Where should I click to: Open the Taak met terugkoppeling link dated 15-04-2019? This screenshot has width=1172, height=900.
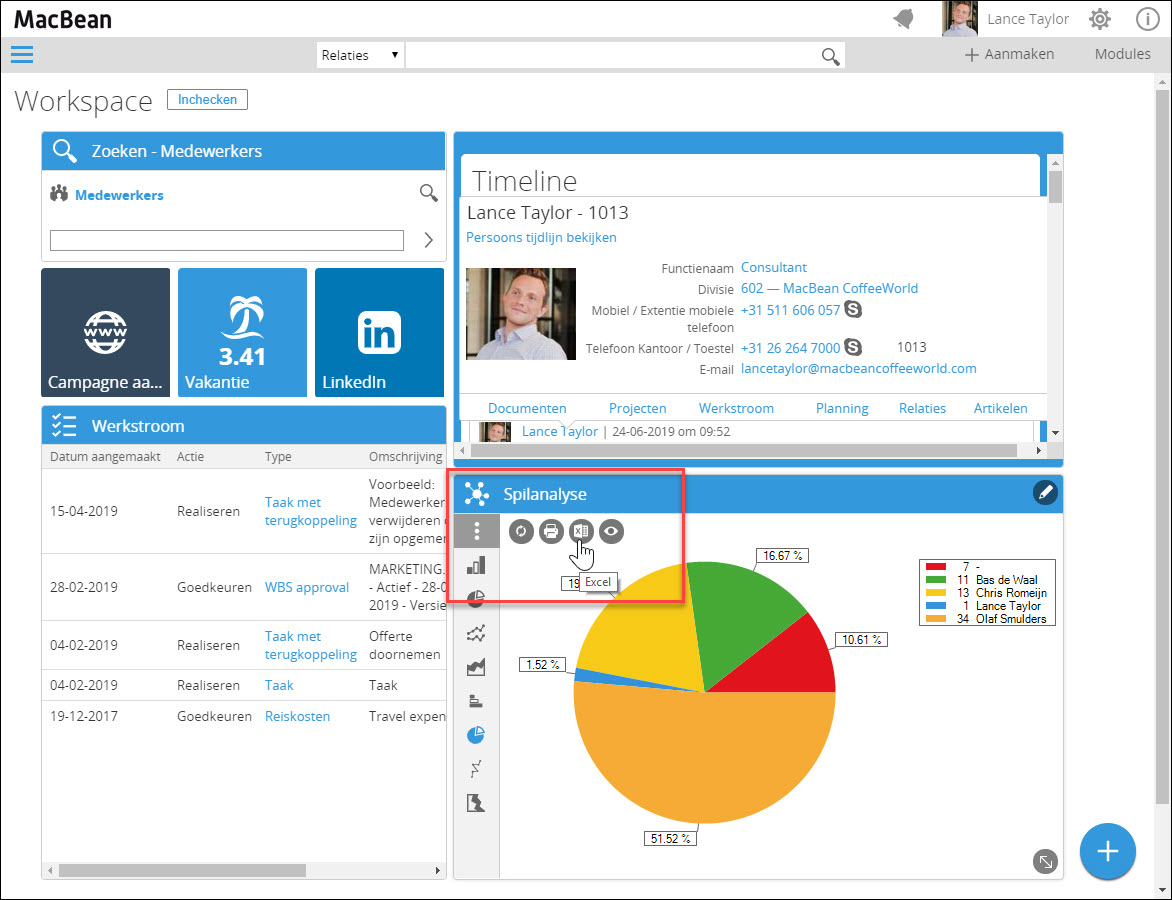311,511
